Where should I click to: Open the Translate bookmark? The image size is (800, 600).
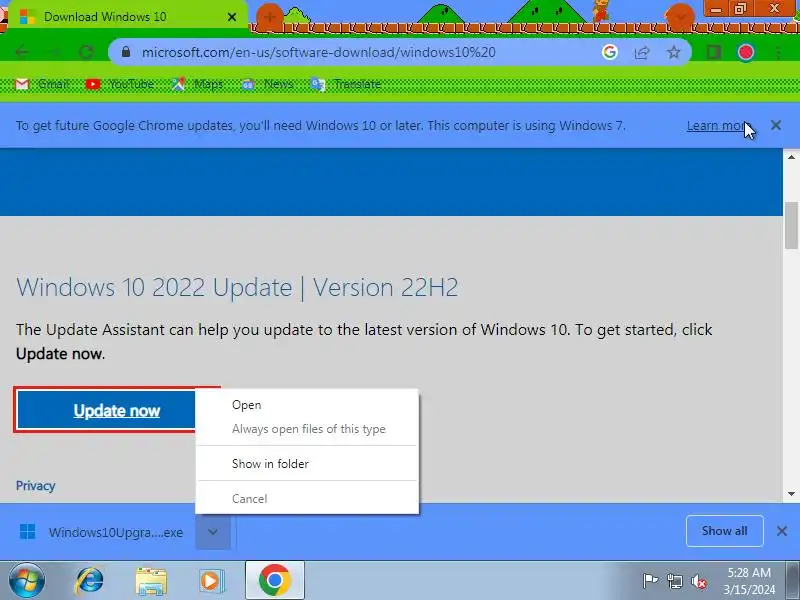click(x=346, y=84)
